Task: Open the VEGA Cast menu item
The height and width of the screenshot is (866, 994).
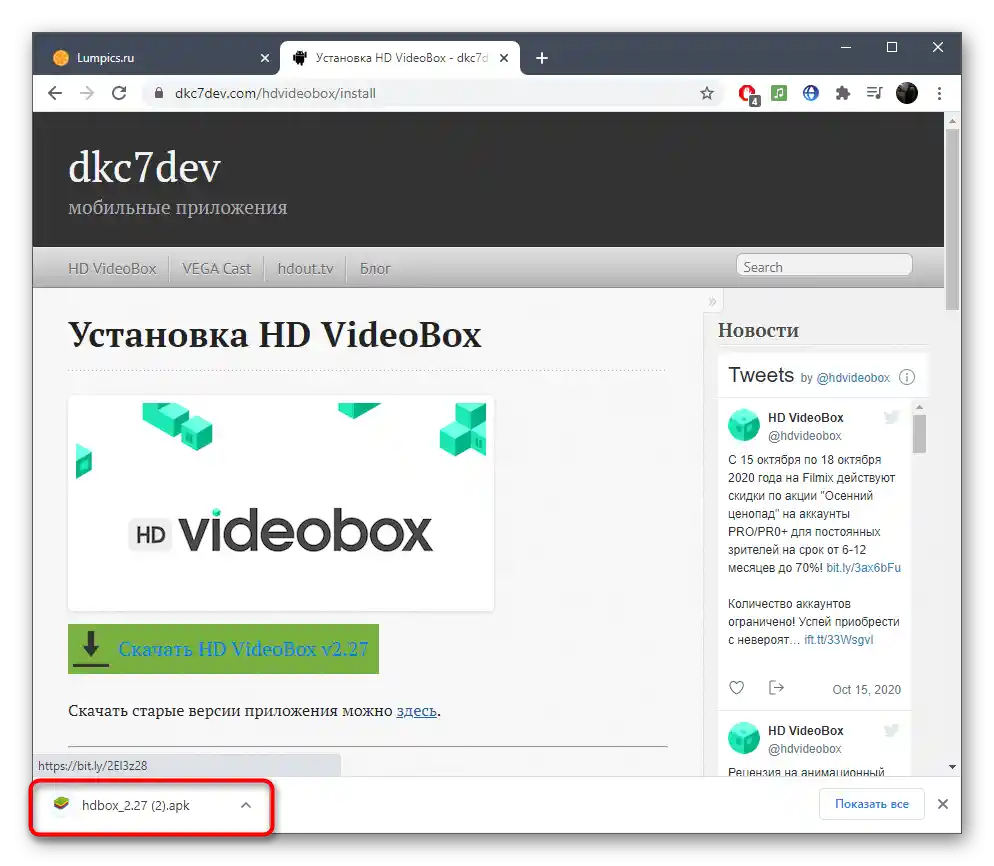Action: point(217,269)
